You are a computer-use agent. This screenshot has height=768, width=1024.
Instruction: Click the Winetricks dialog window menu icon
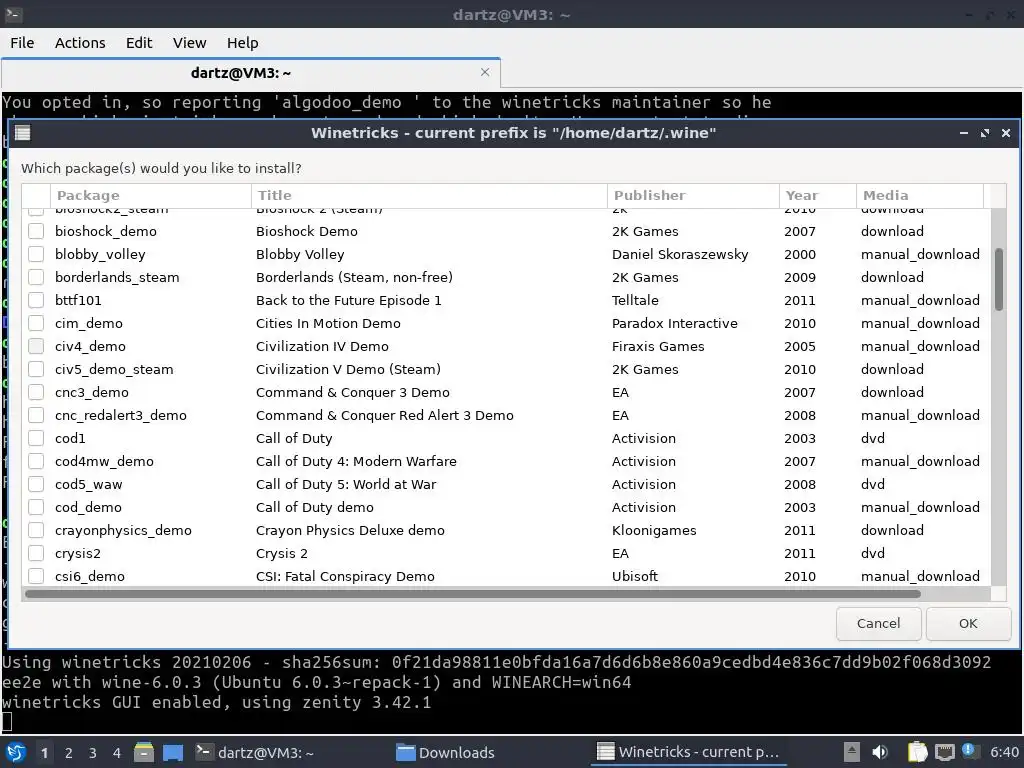(x=23, y=133)
